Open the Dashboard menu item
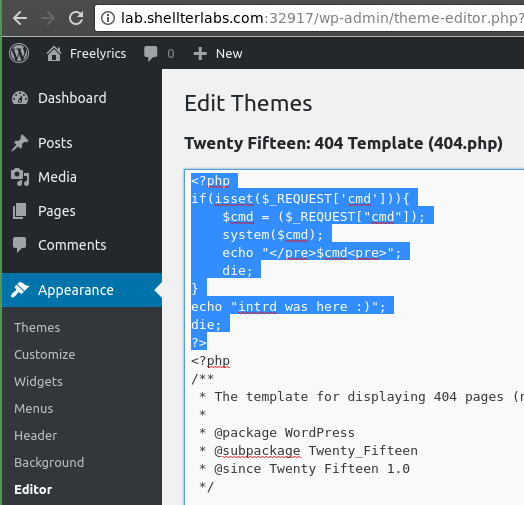This screenshot has height=505, width=524. tap(72, 98)
